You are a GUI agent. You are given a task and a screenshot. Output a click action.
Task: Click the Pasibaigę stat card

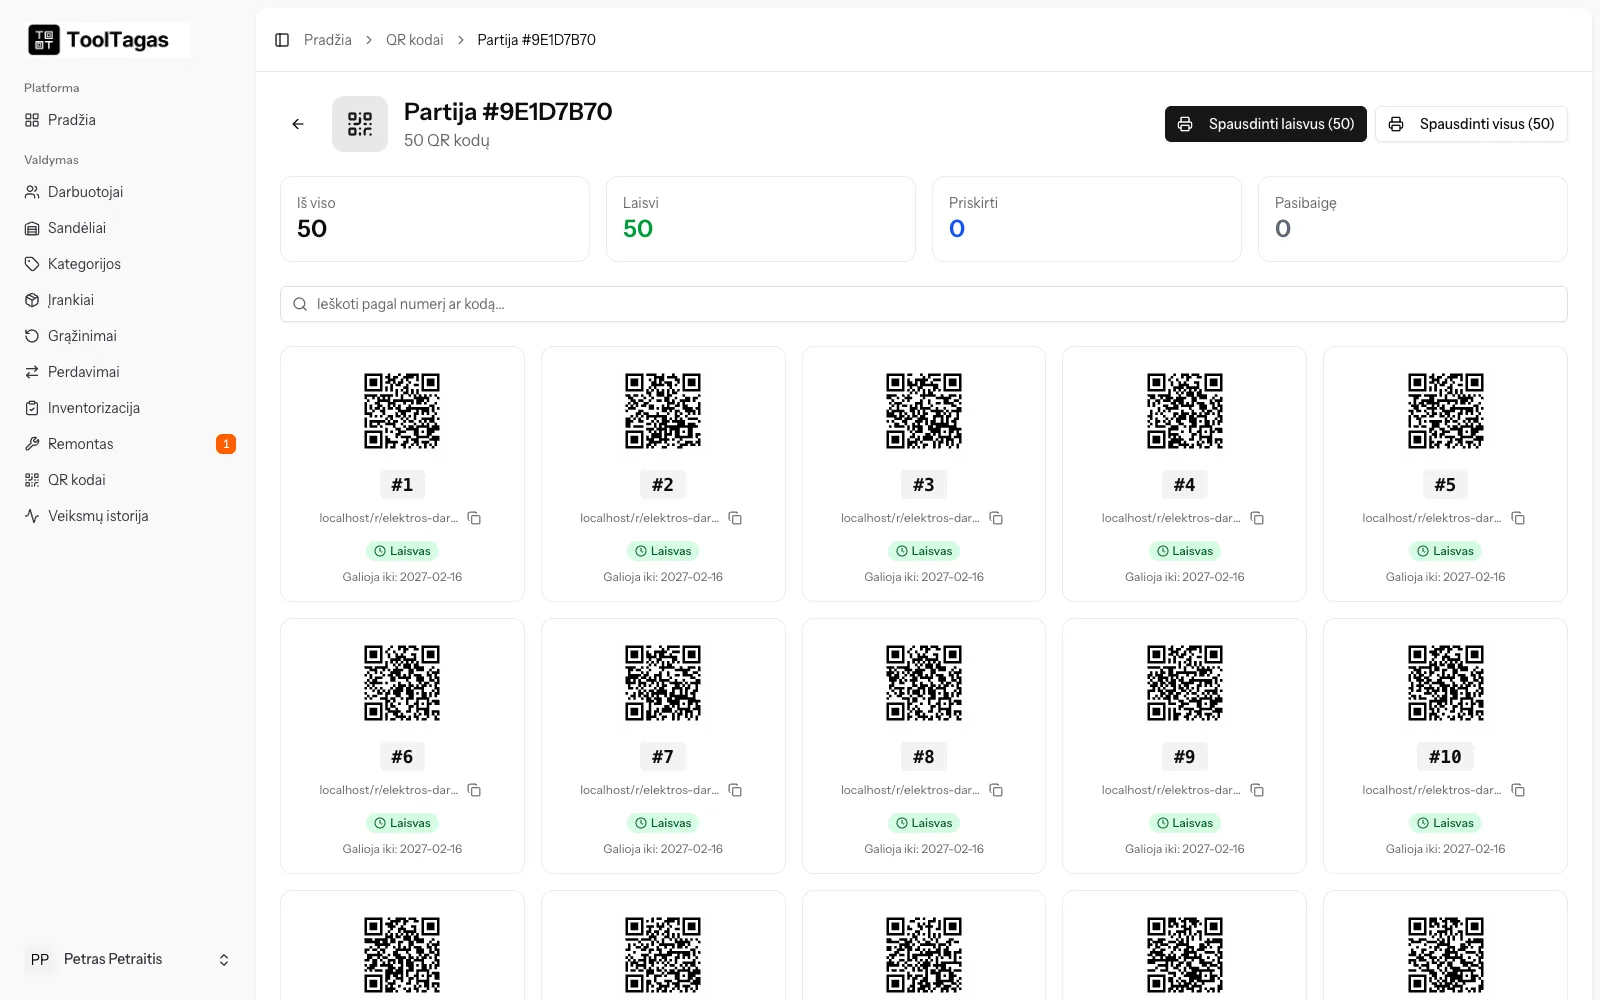click(x=1413, y=219)
